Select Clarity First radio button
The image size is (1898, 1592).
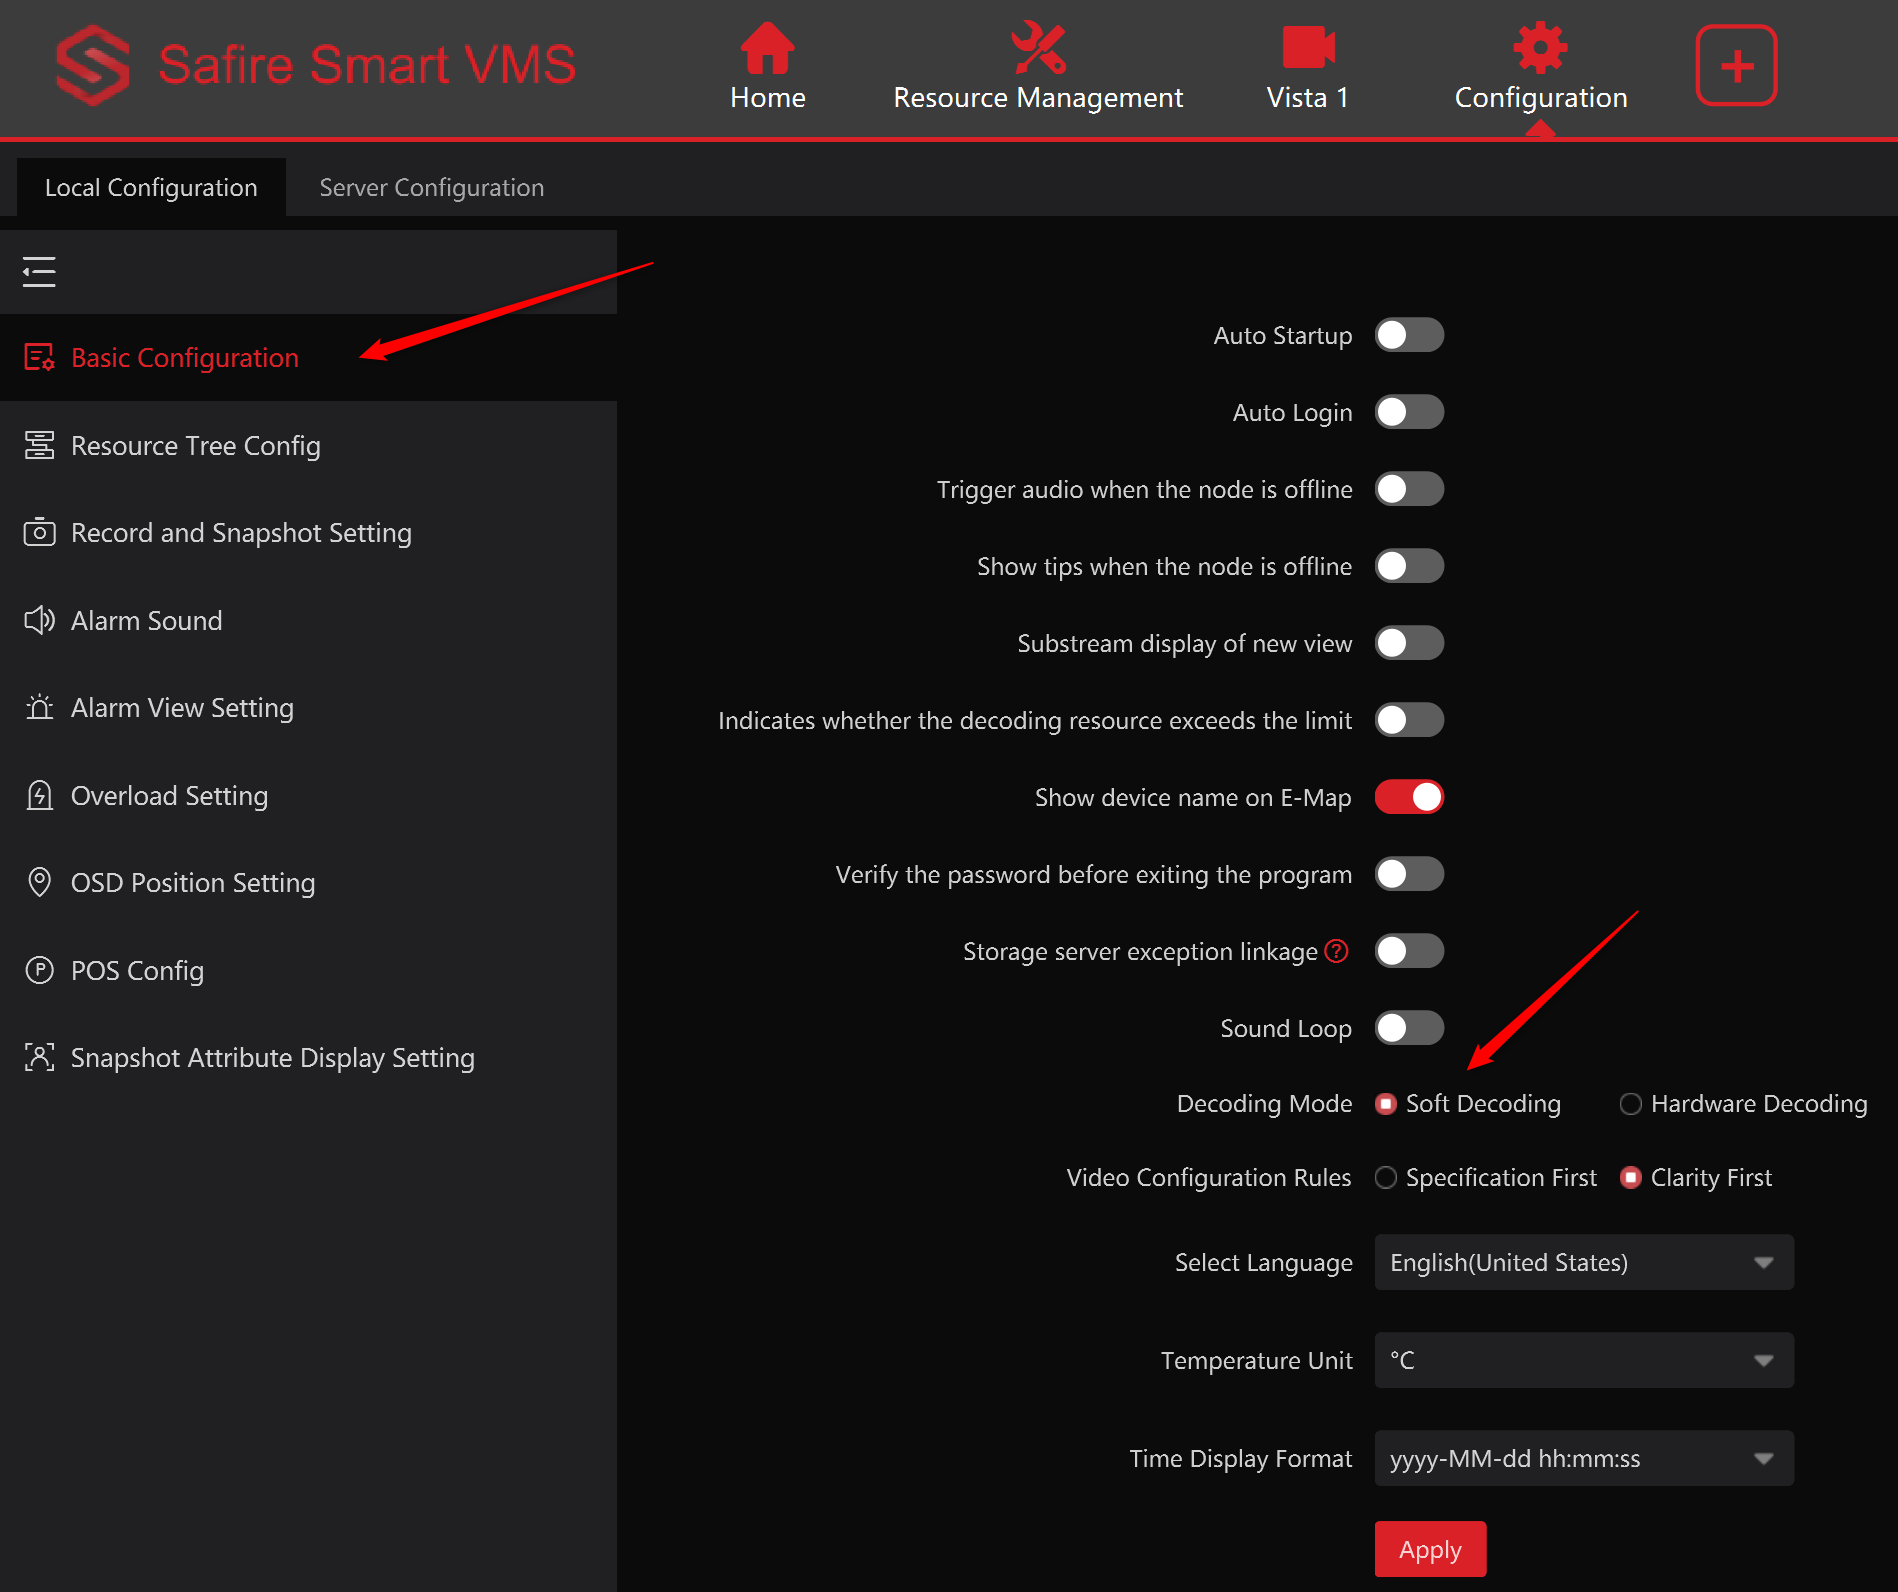(1631, 1178)
